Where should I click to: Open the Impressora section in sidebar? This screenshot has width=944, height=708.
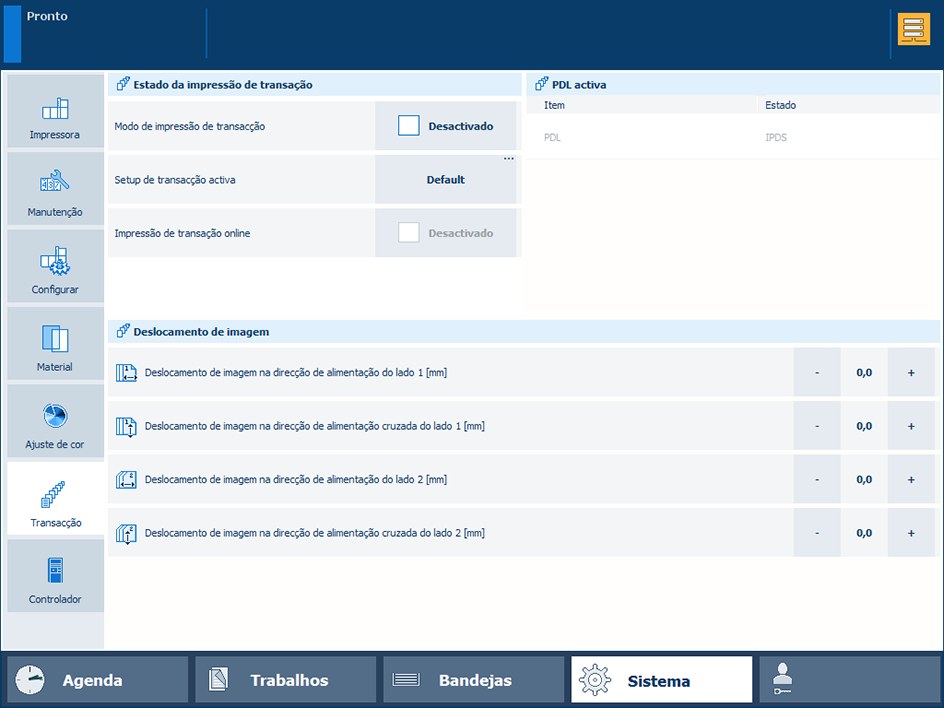pos(55,112)
